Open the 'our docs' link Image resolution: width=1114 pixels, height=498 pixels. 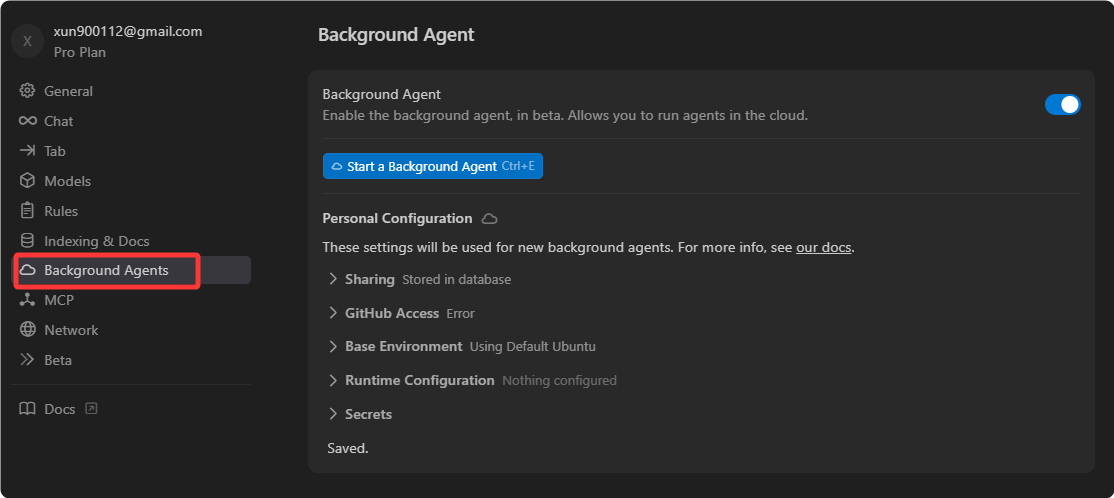pos(823,247)
